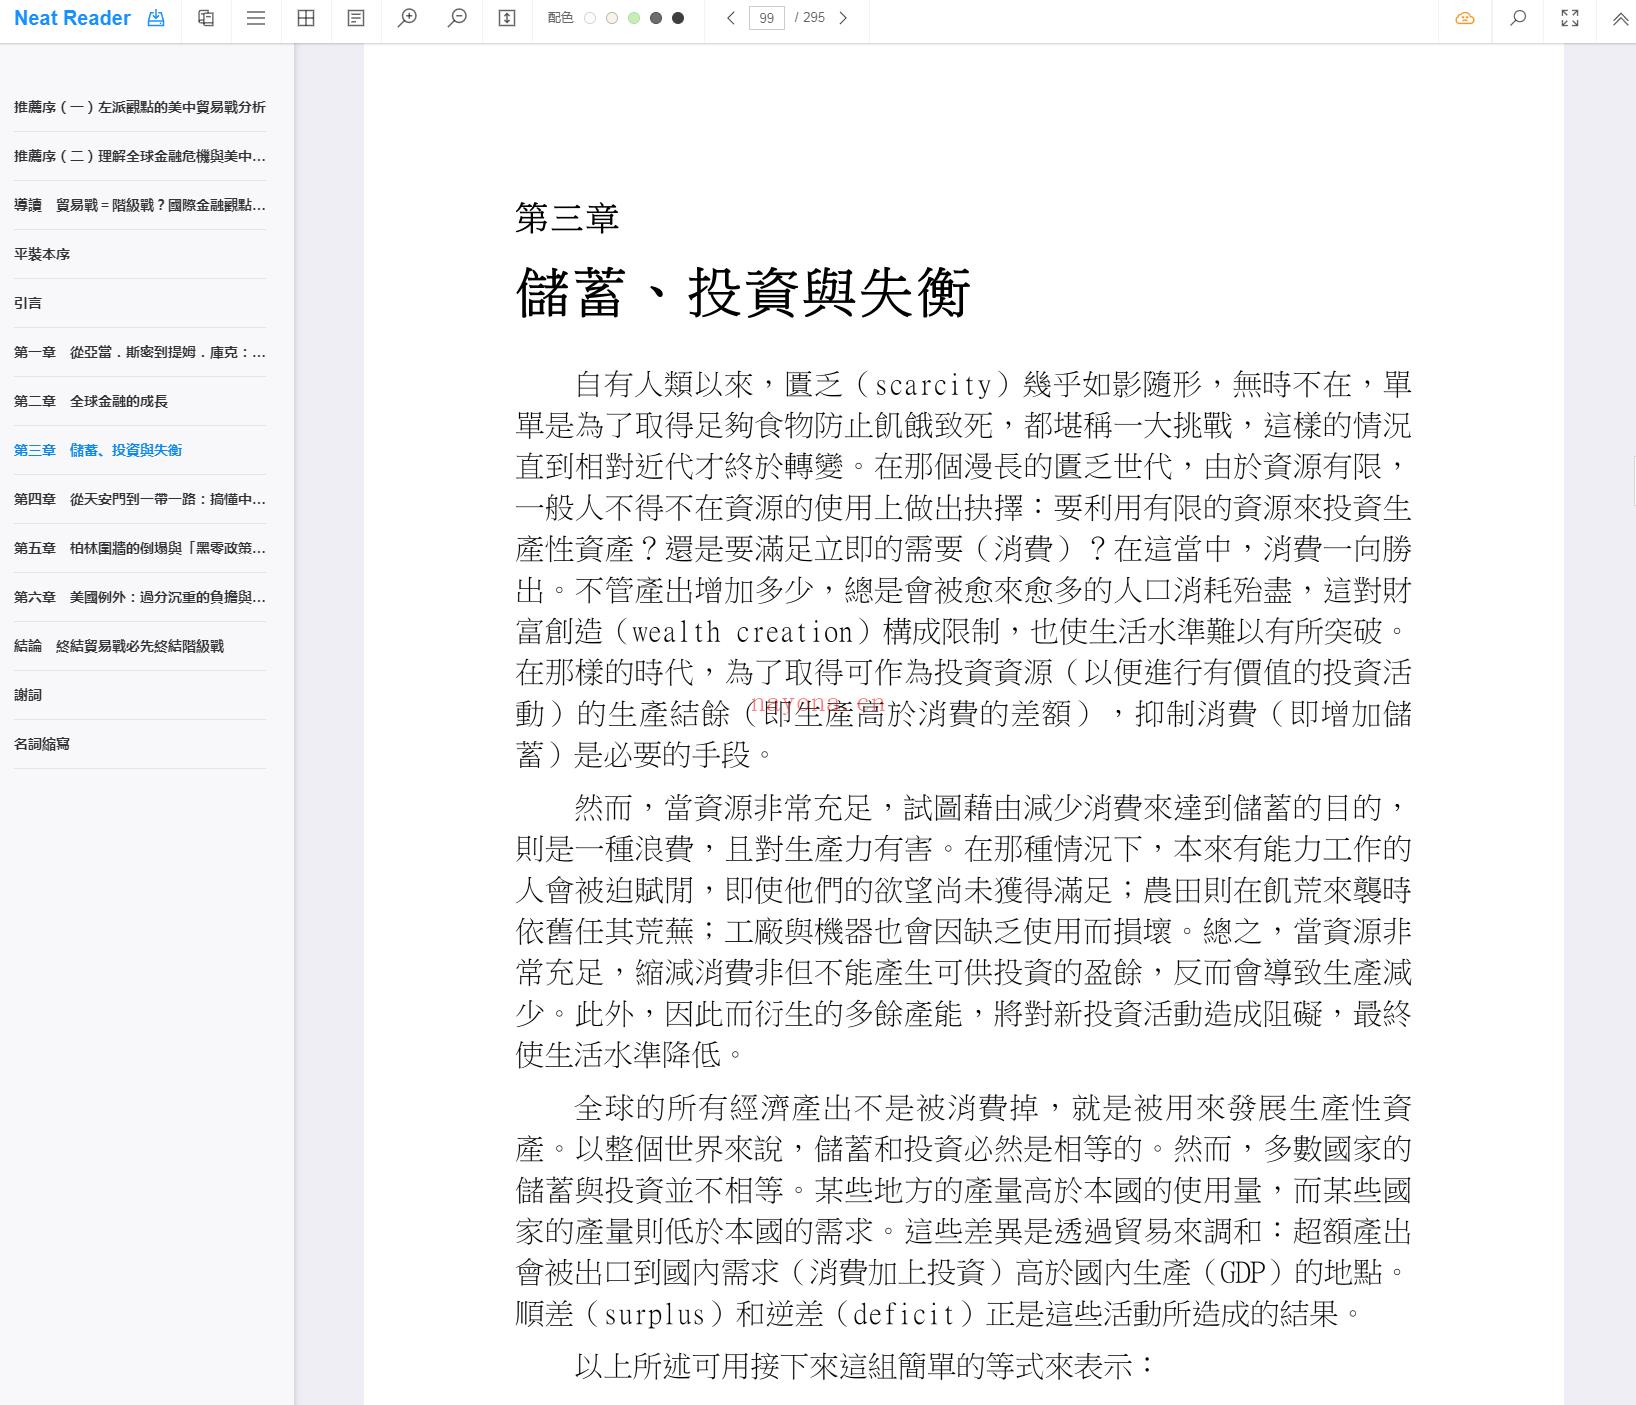Select highlighted 第三章 儲蓄、投資與失衡 entry

(98, 450)
